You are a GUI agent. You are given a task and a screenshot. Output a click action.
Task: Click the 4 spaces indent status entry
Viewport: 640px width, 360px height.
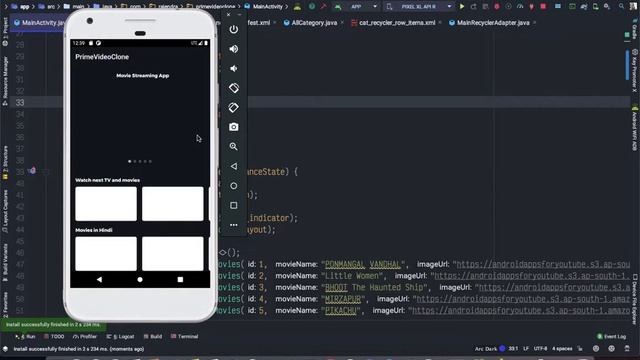(562, 349)
